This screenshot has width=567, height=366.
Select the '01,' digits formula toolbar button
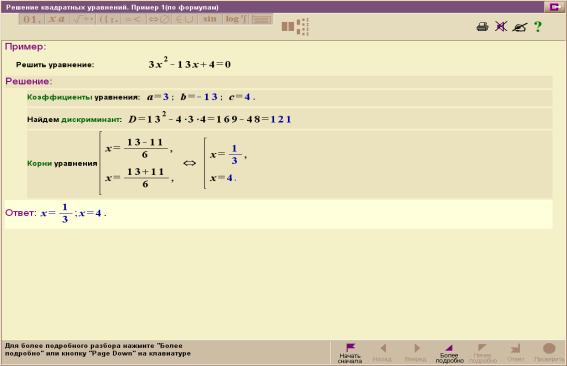click(x=32, y=20)
